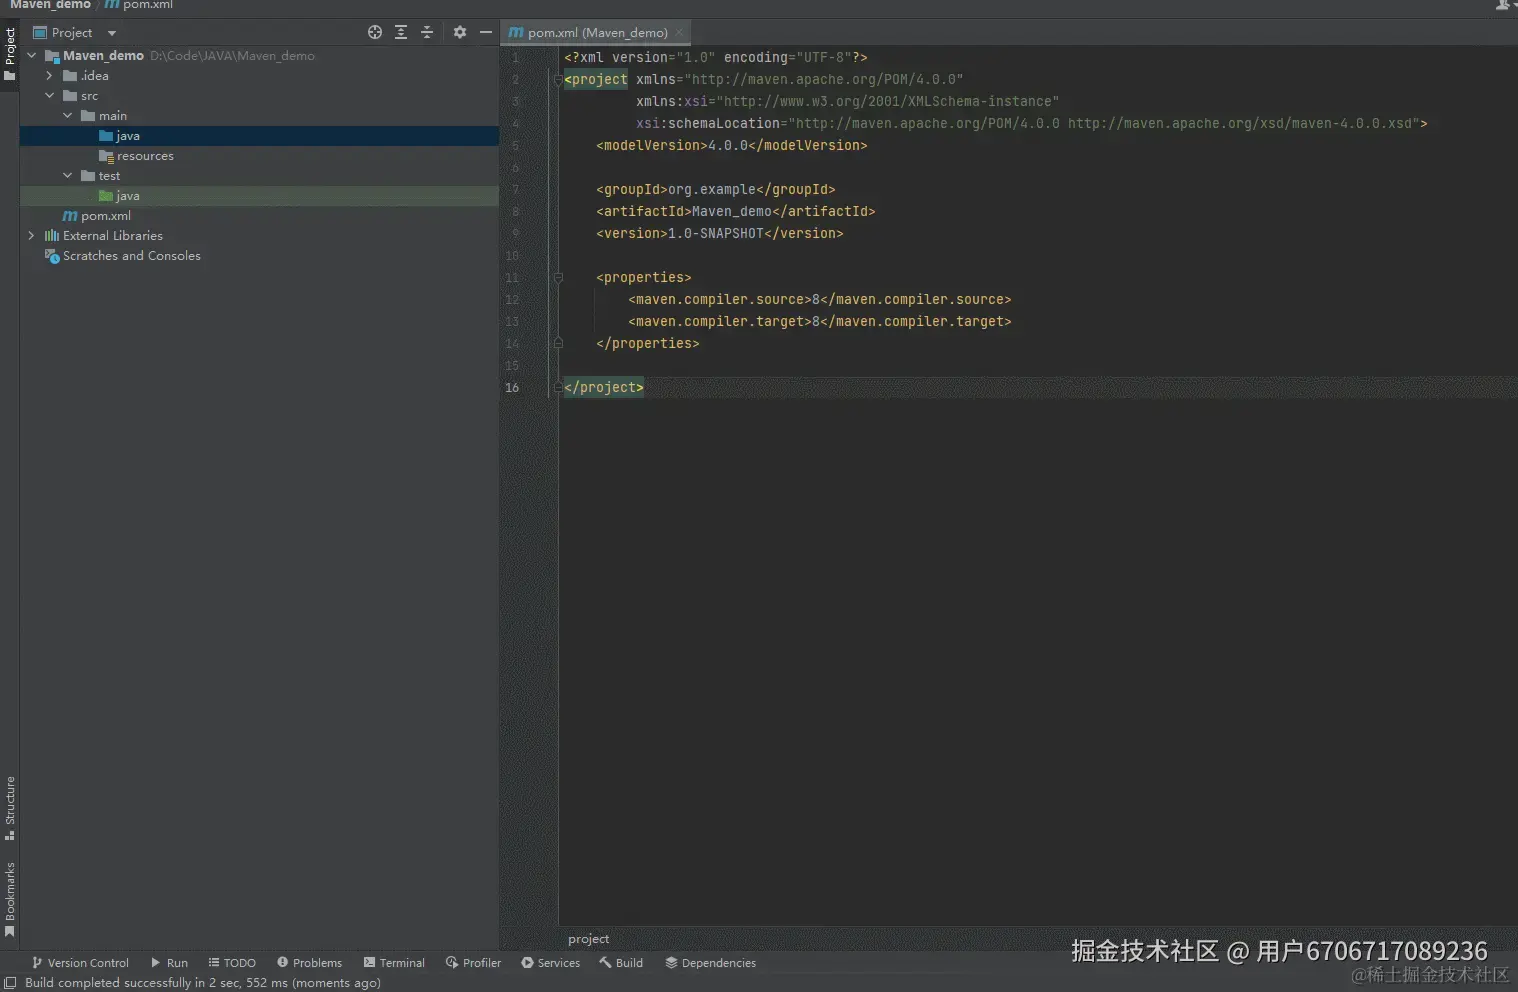
Task: Click the closing </project> tag
Action: [604, 388]
